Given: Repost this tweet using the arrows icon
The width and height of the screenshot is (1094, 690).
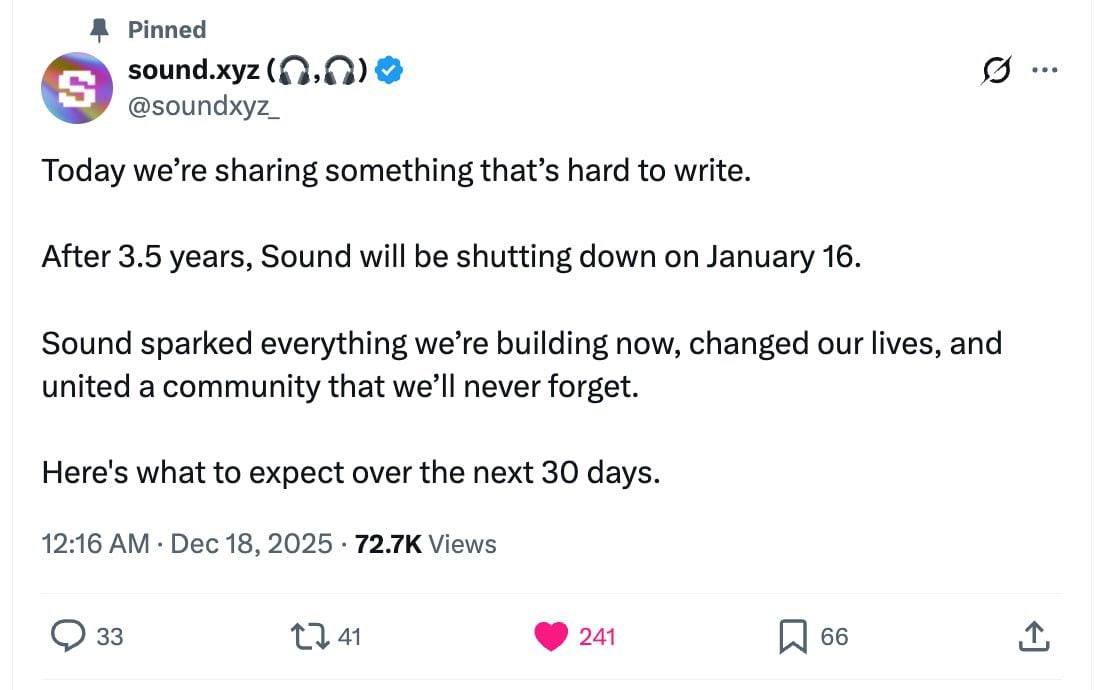Looking at the screenshot, I should 304,636.
